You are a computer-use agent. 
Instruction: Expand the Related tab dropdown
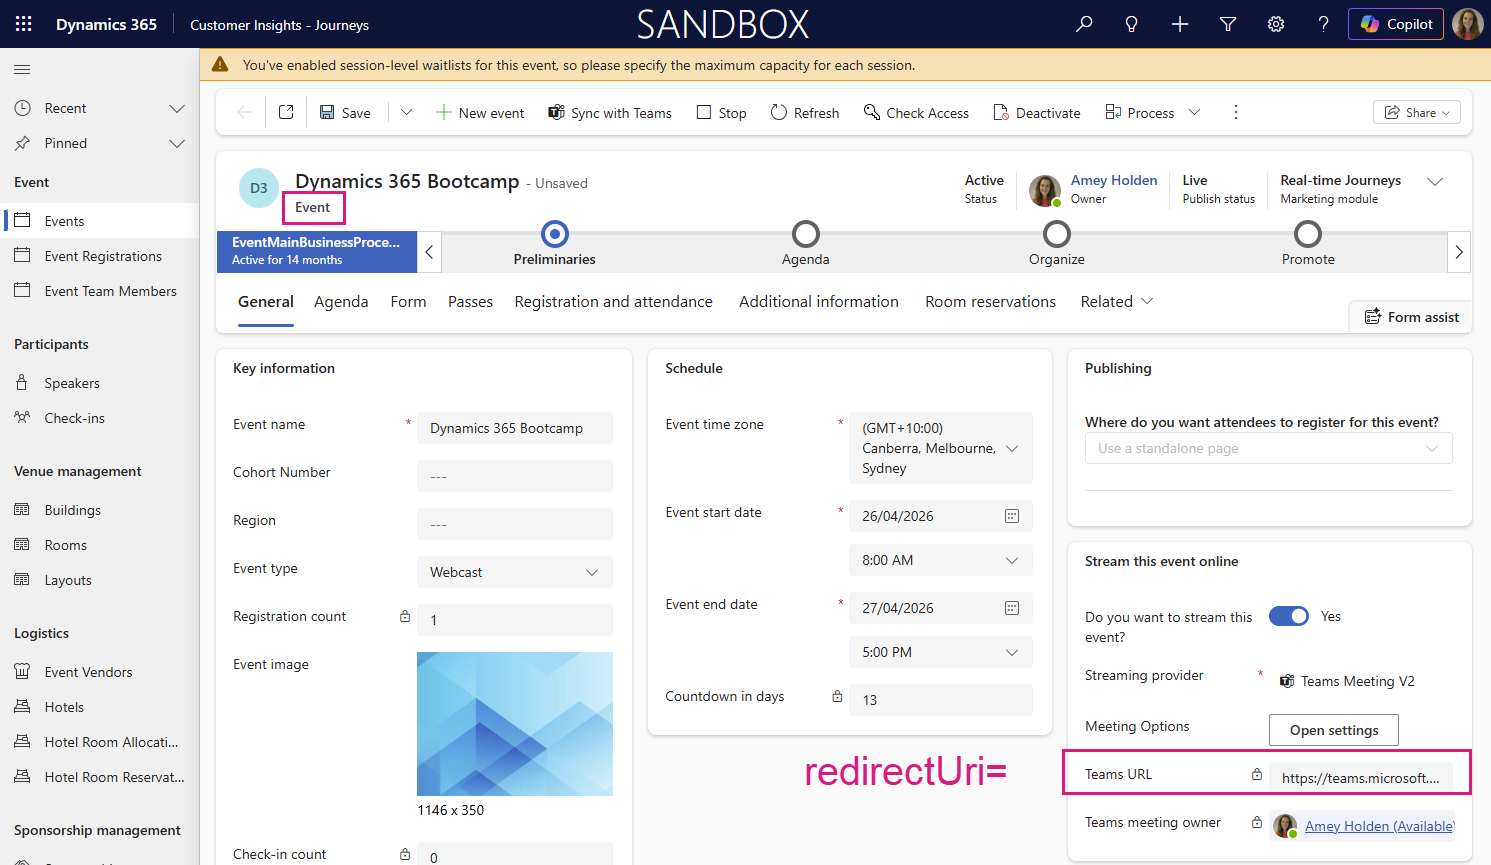point(1117,302)
